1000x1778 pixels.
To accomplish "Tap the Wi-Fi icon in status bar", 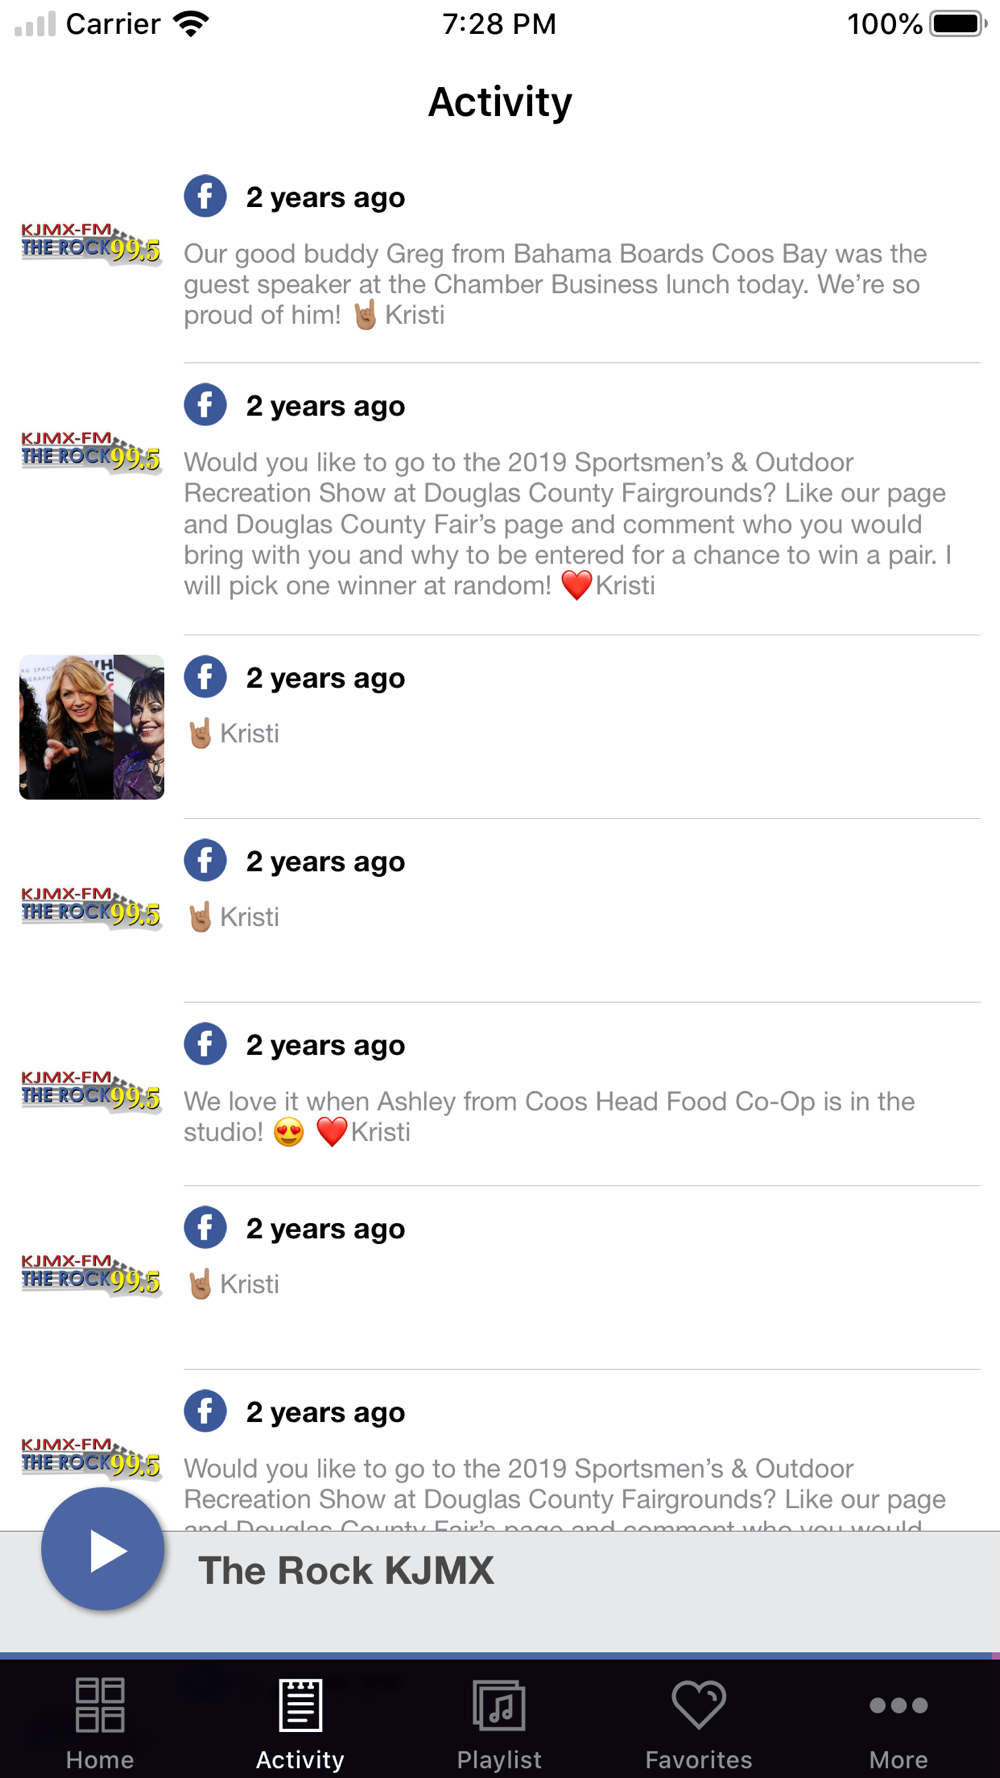I will click(x=191, y=24).
